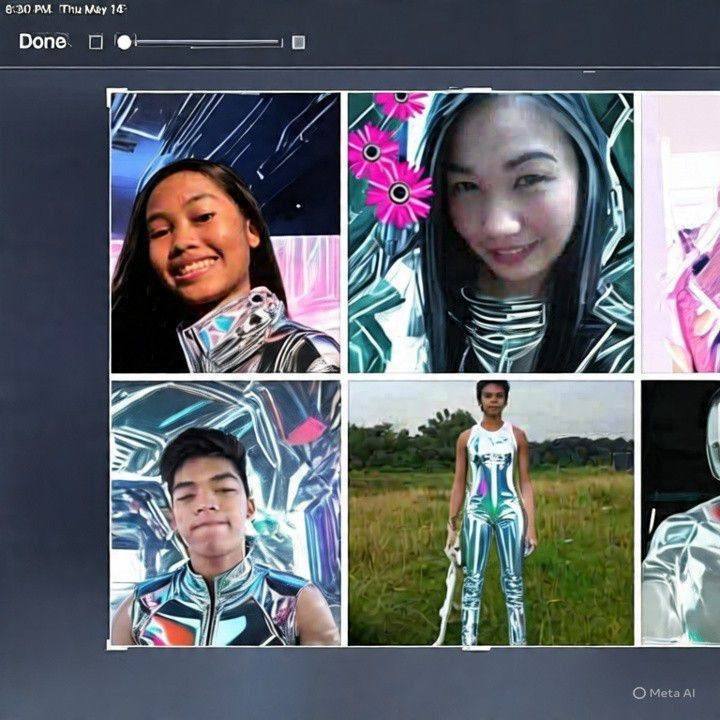720x720 pixels.
Task: Click the Thu May 14 date
Action: (93, 10)
